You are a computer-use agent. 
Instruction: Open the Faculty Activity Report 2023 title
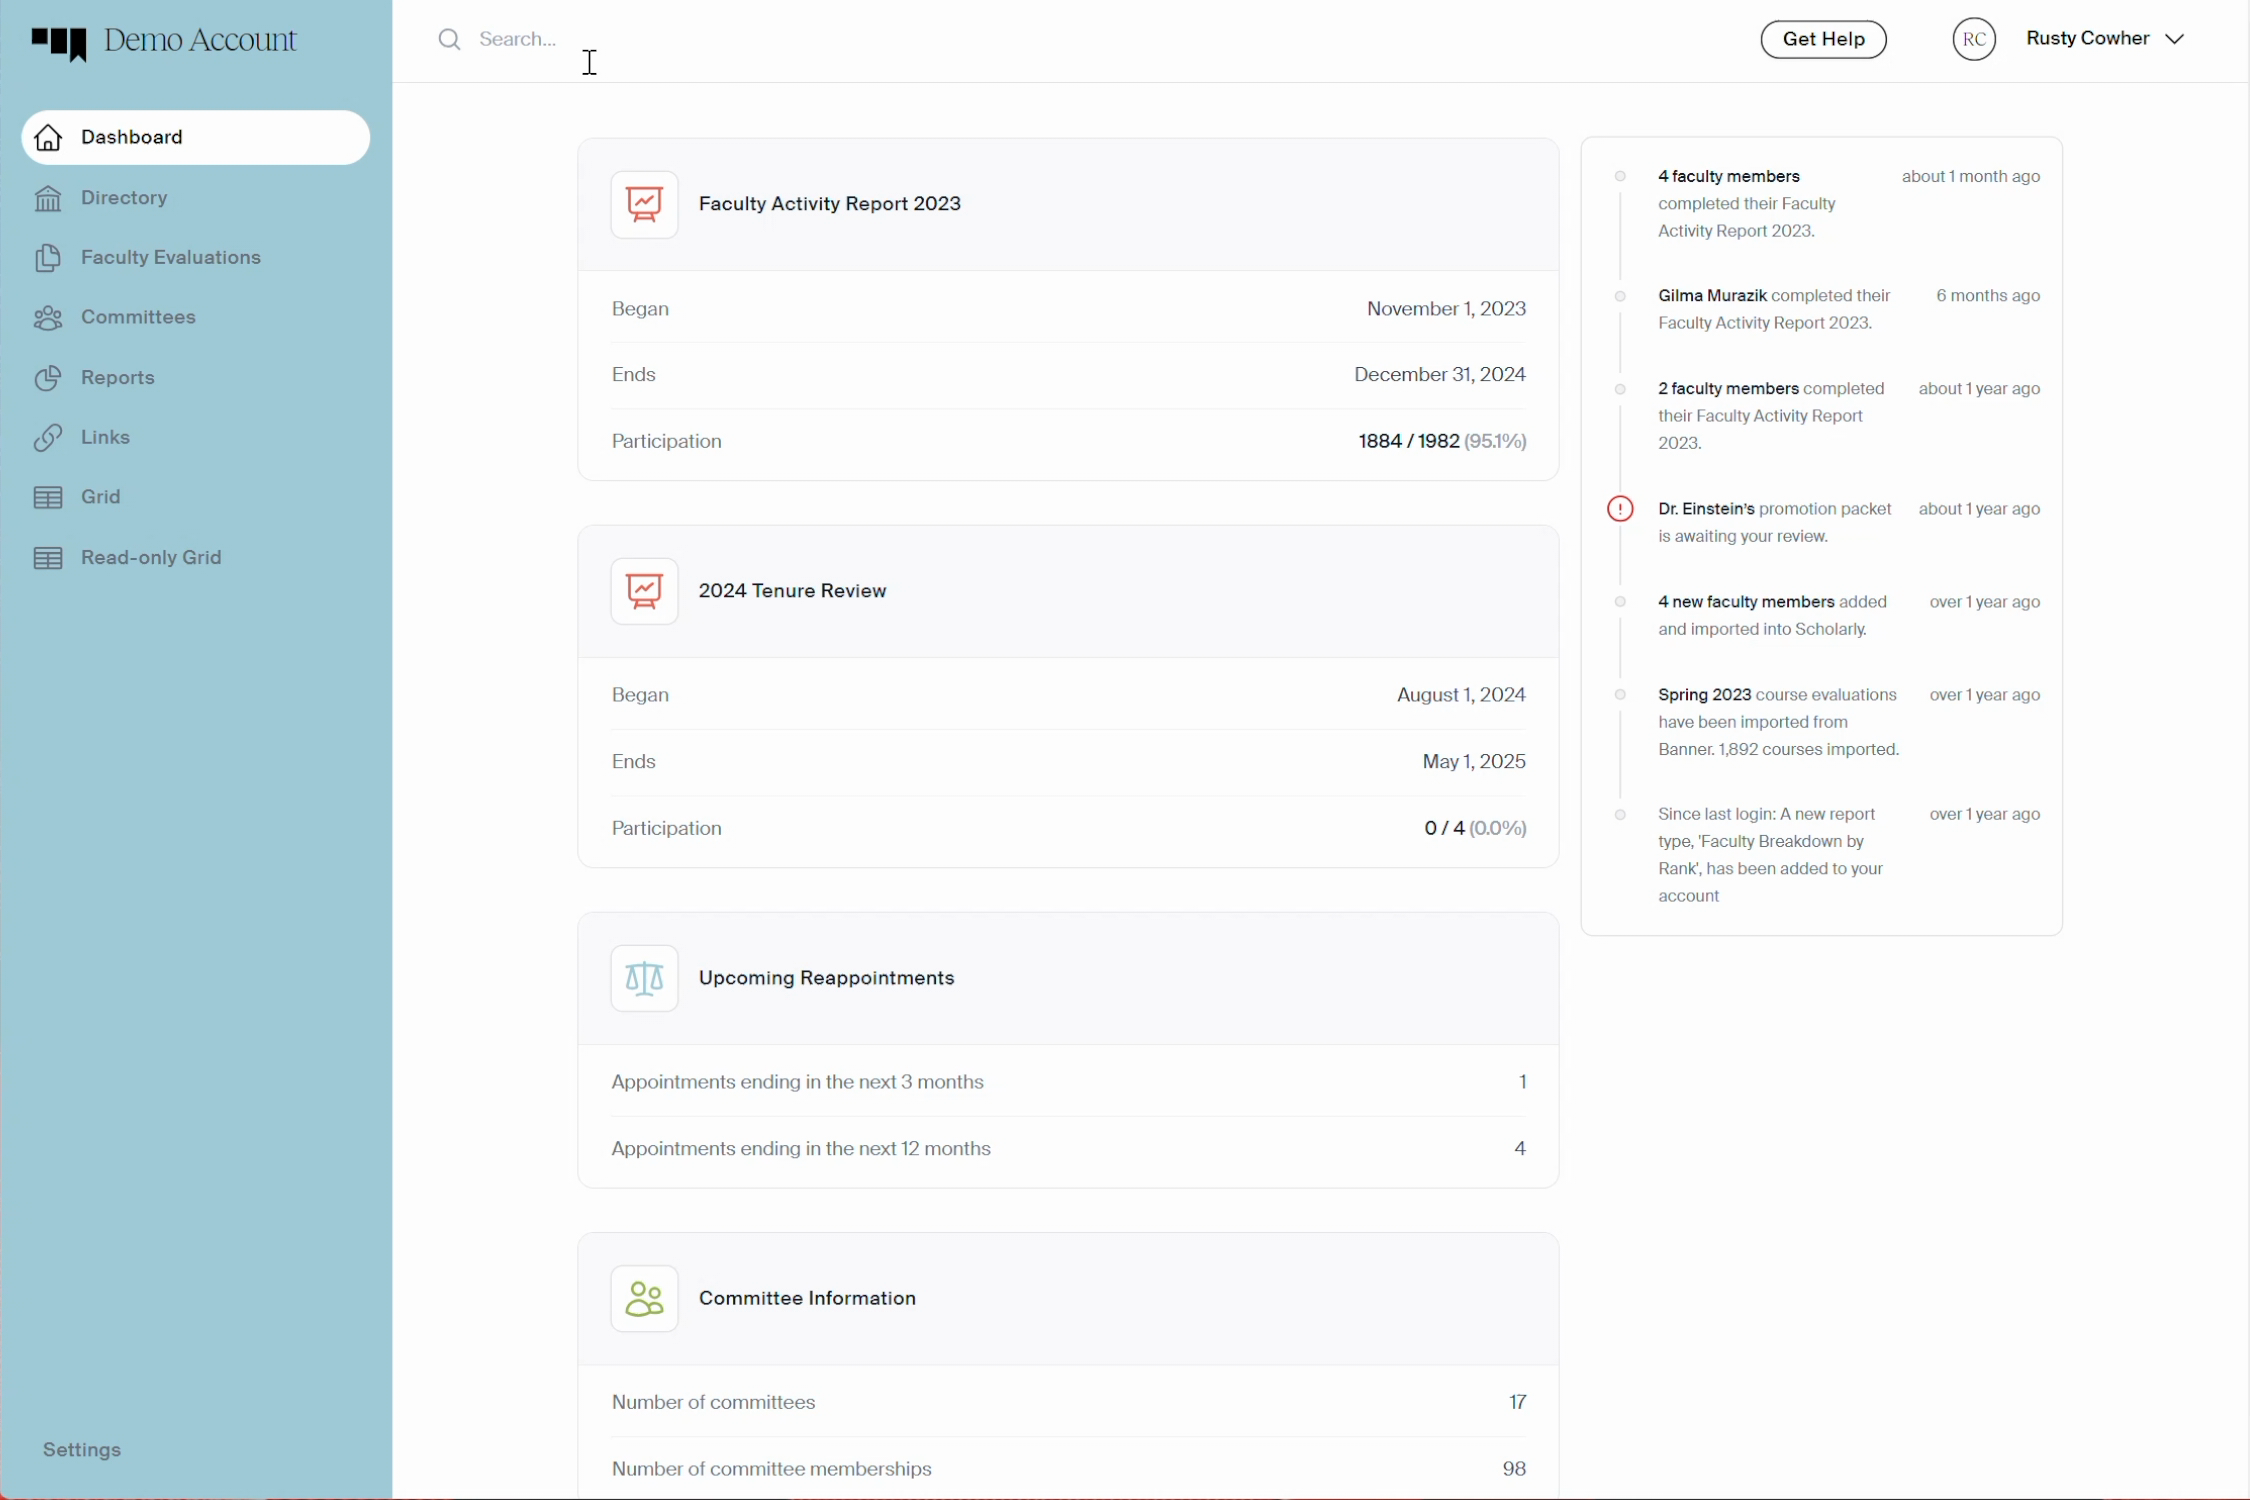[829, 204]
